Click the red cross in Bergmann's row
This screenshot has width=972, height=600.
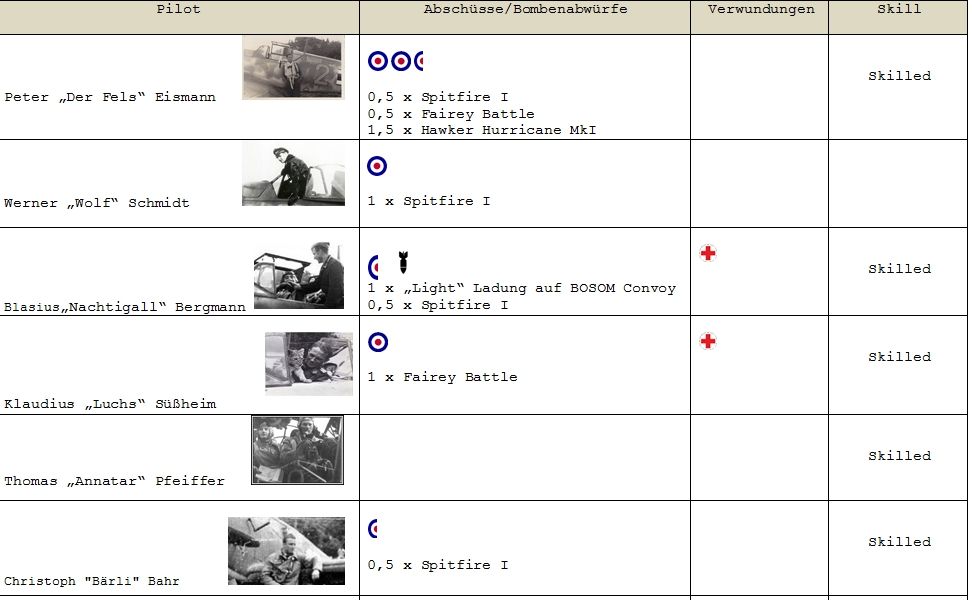coord(708,253)
